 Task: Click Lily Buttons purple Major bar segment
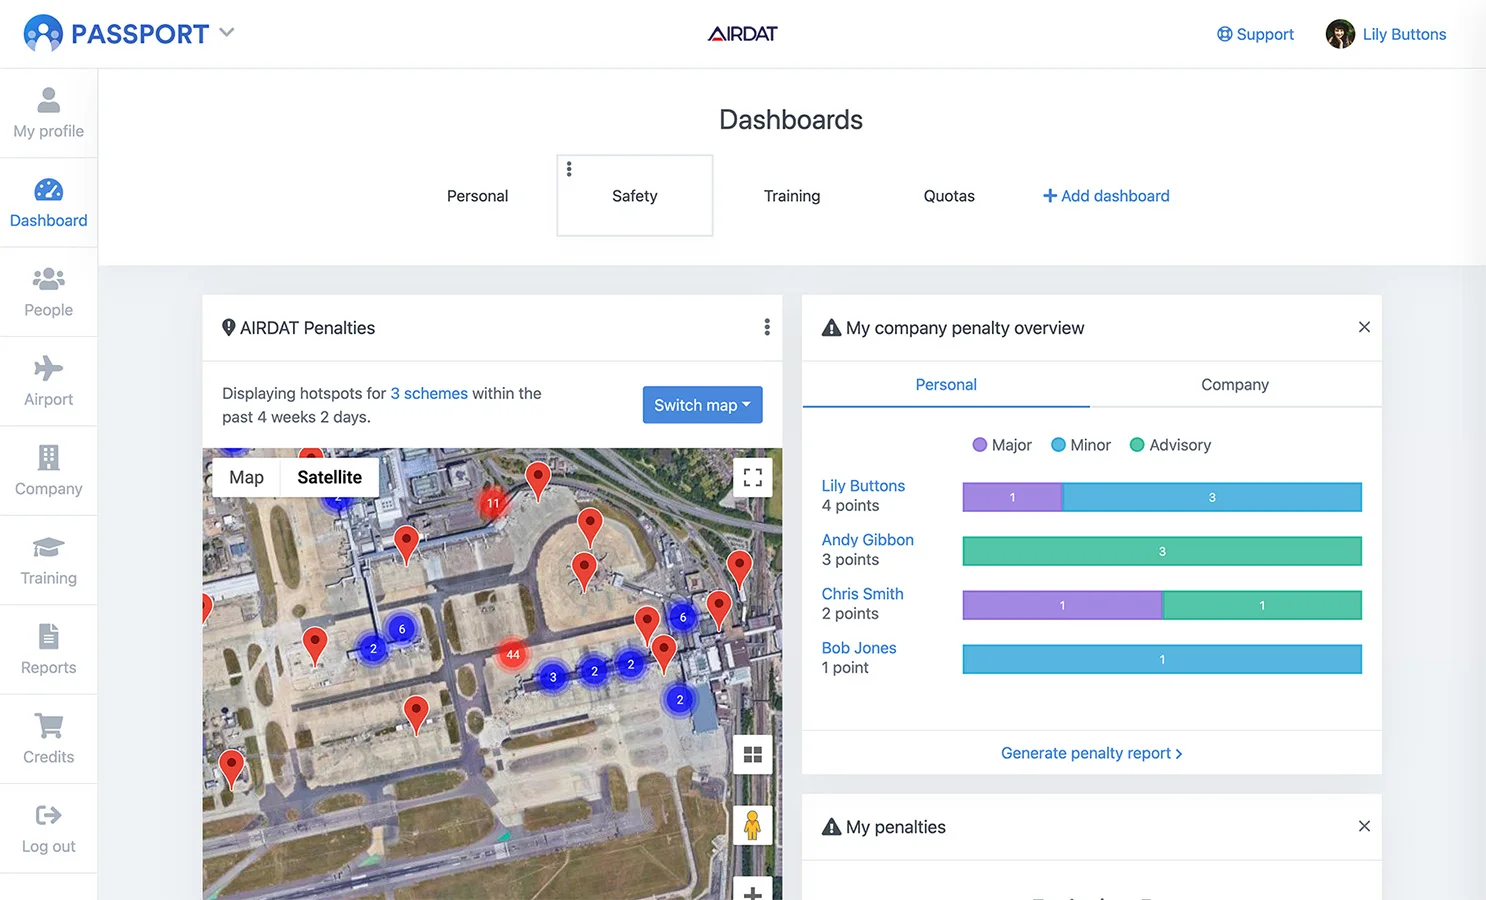(1012, 497)
